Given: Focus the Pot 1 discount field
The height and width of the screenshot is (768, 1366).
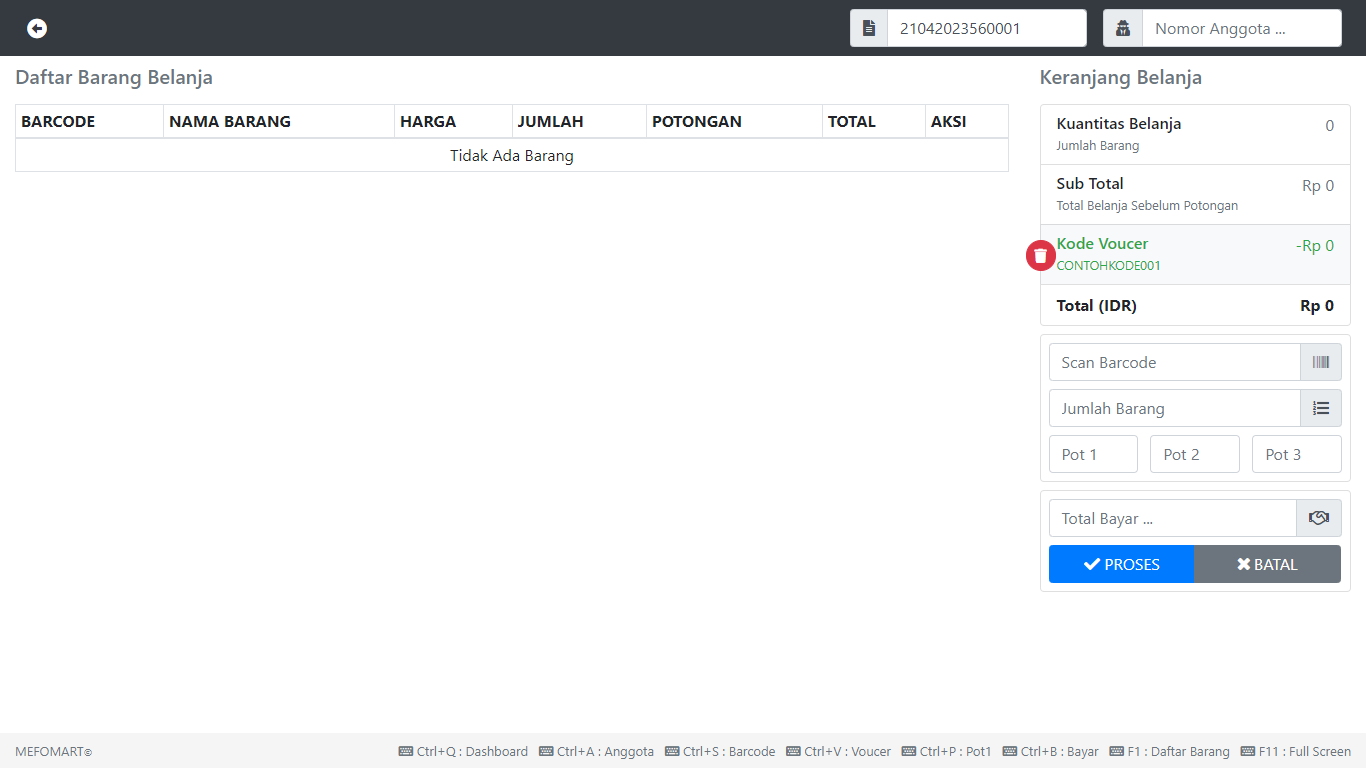Looking at the screenshot, I should 1093,454.
